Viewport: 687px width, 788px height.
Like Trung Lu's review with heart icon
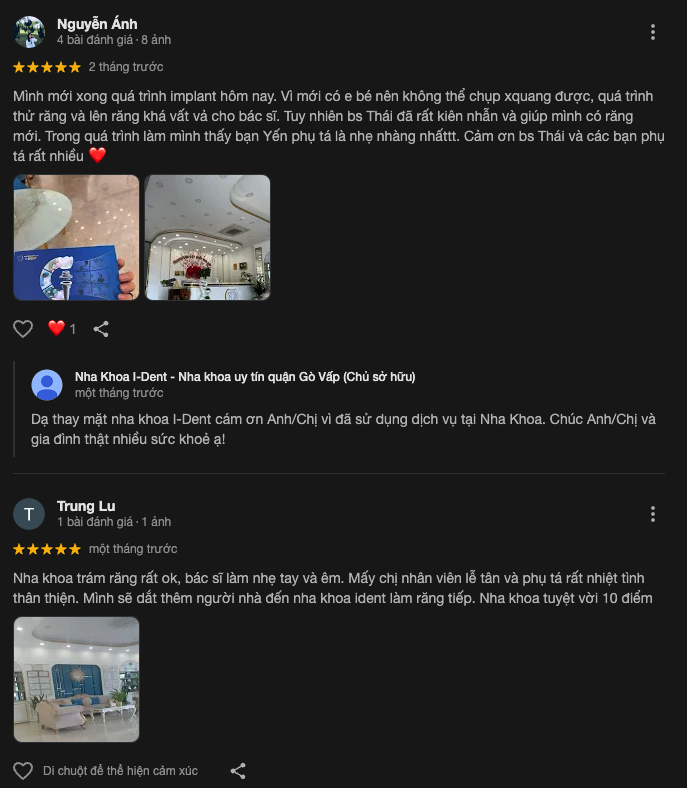pyautogui.click(x=23, y=770)
